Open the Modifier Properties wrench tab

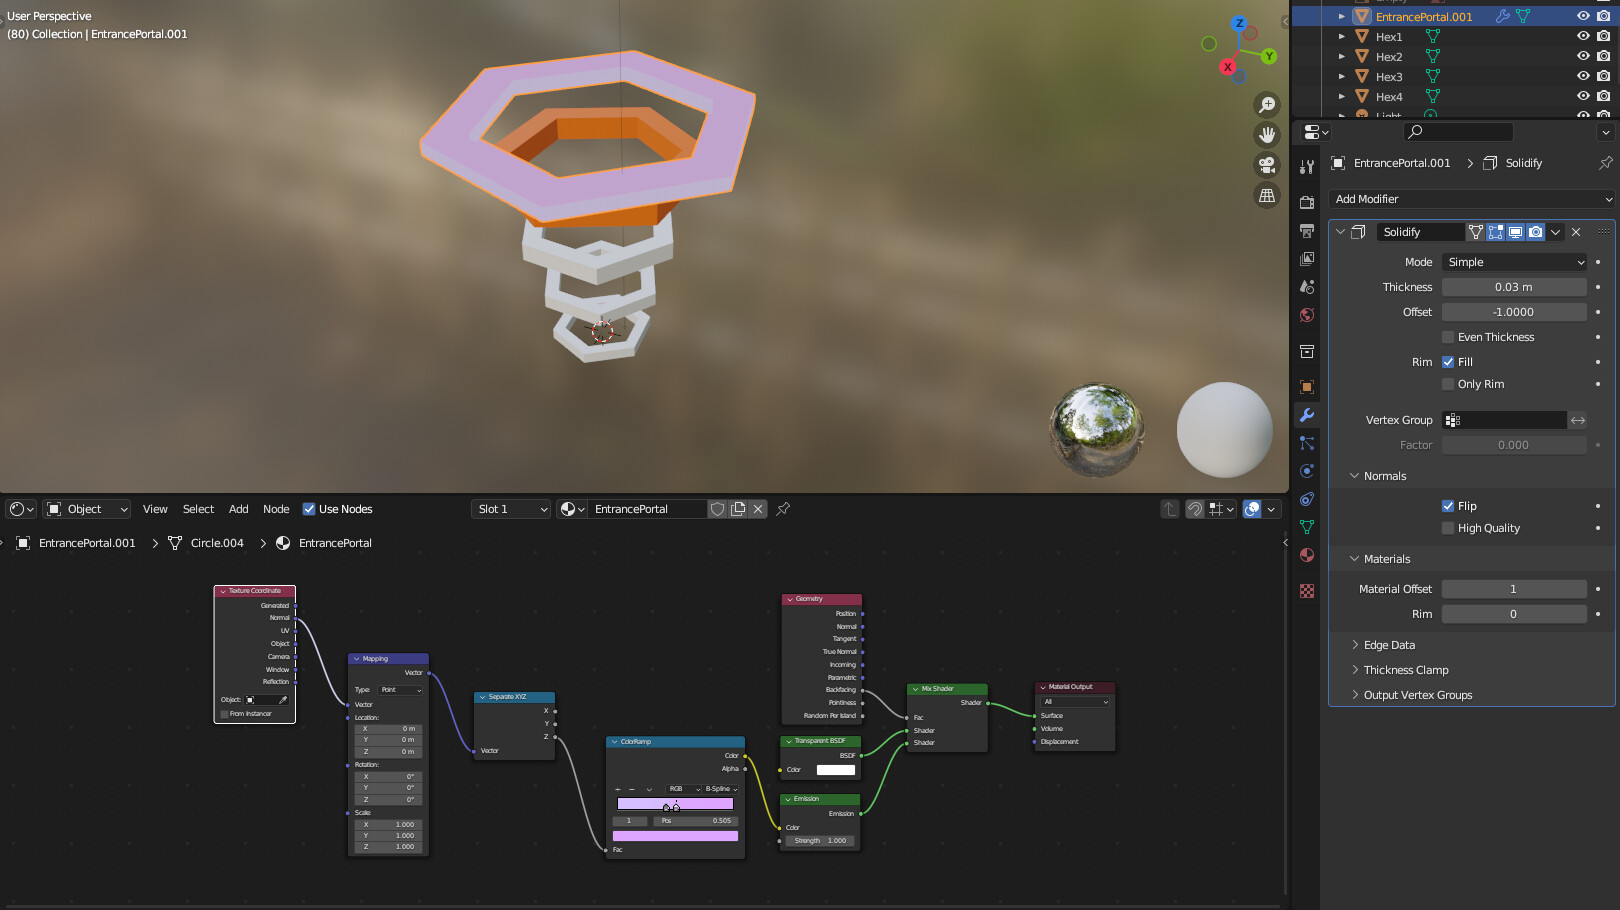(x=1307, y=414)
